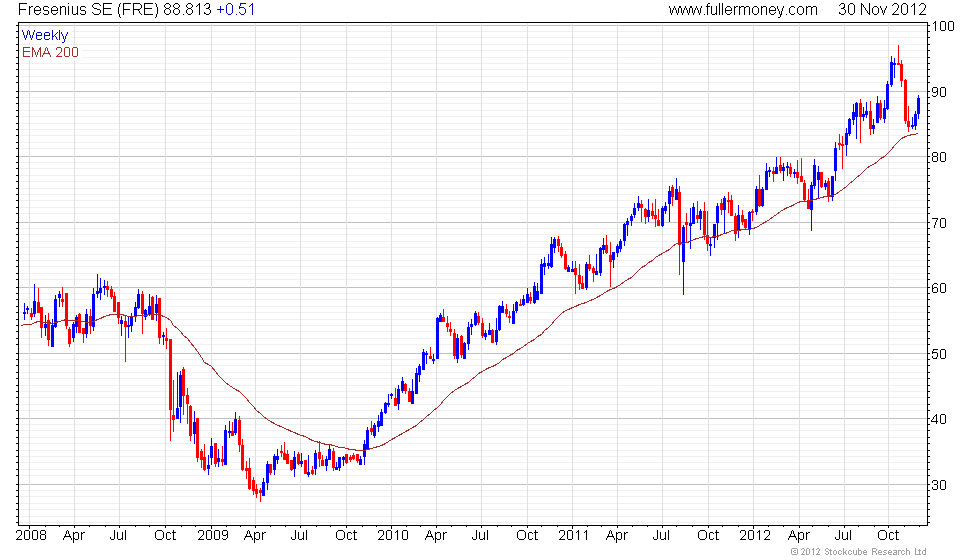
Task: Click the +0.51 change value
Action: 236,9
